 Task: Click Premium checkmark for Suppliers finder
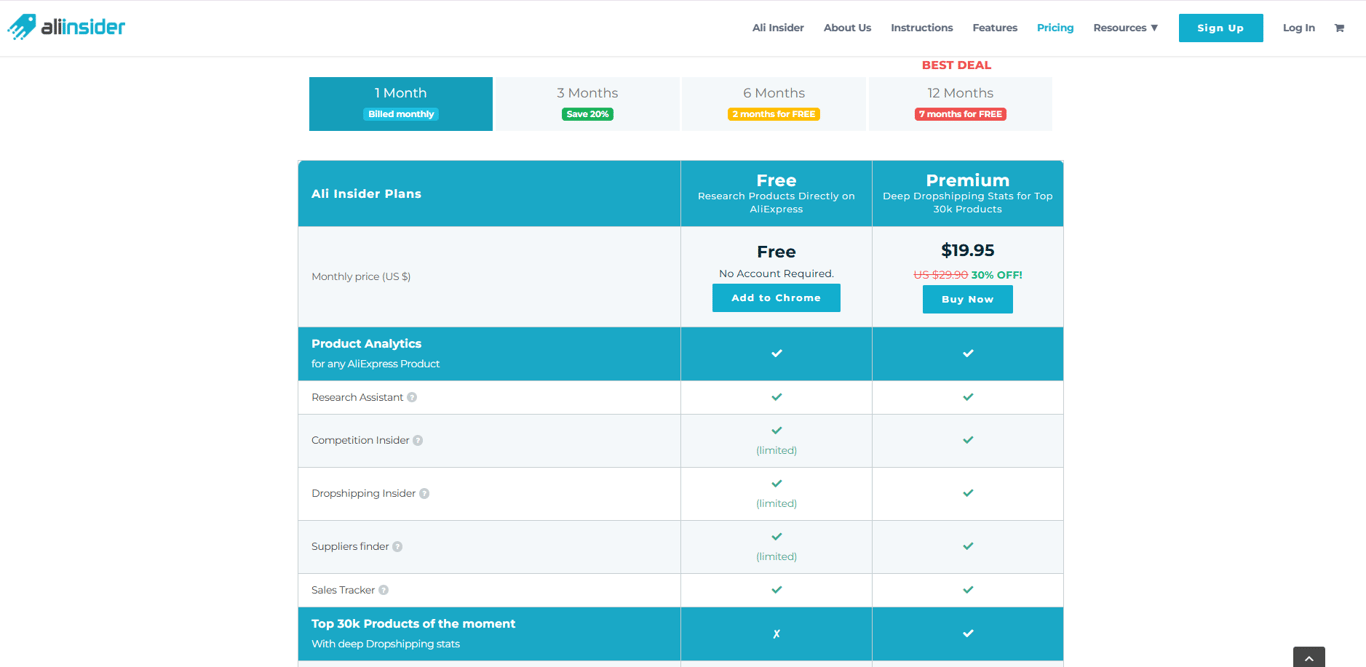tap(968, 546)
